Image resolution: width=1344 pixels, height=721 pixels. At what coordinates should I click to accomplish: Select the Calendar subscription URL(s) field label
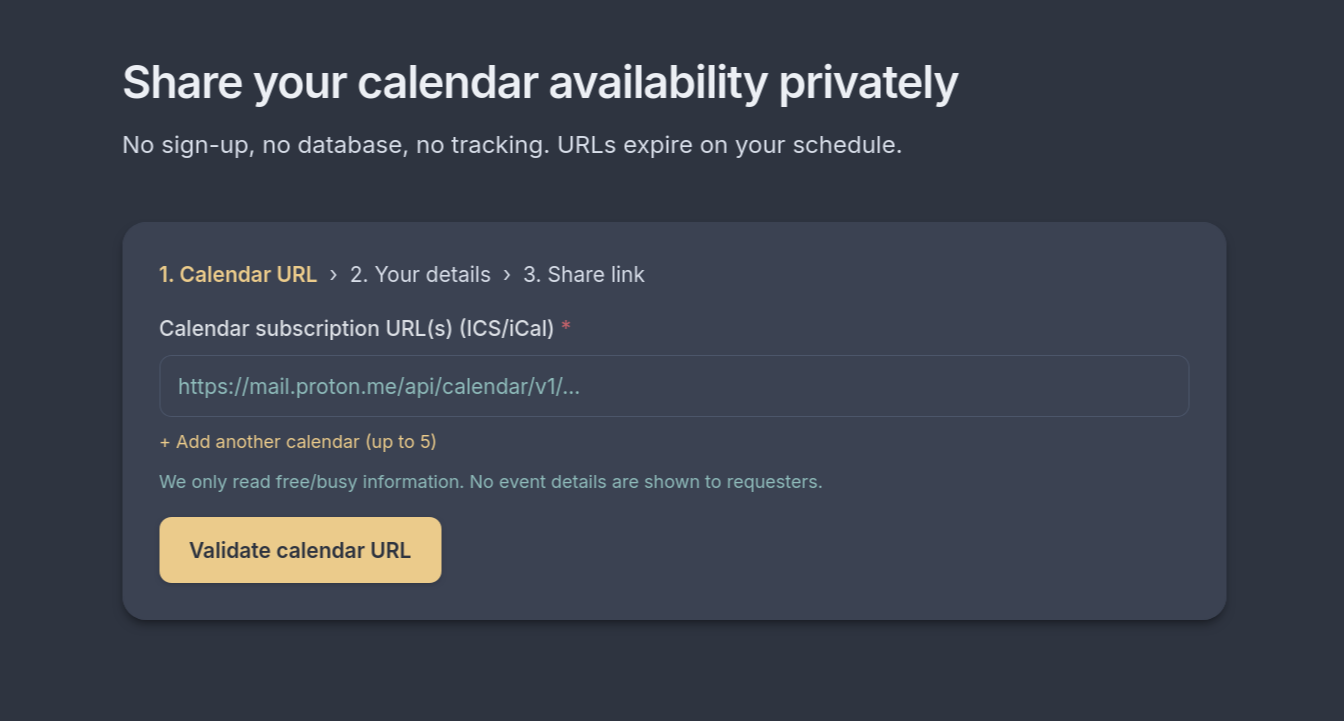click(355, 328)
